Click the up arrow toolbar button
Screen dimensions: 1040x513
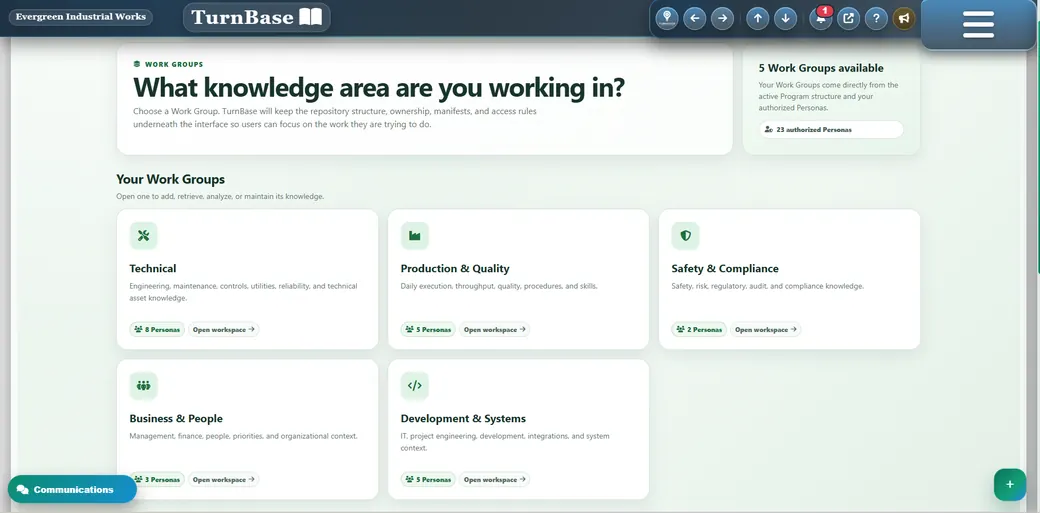[x=757, y=18]
